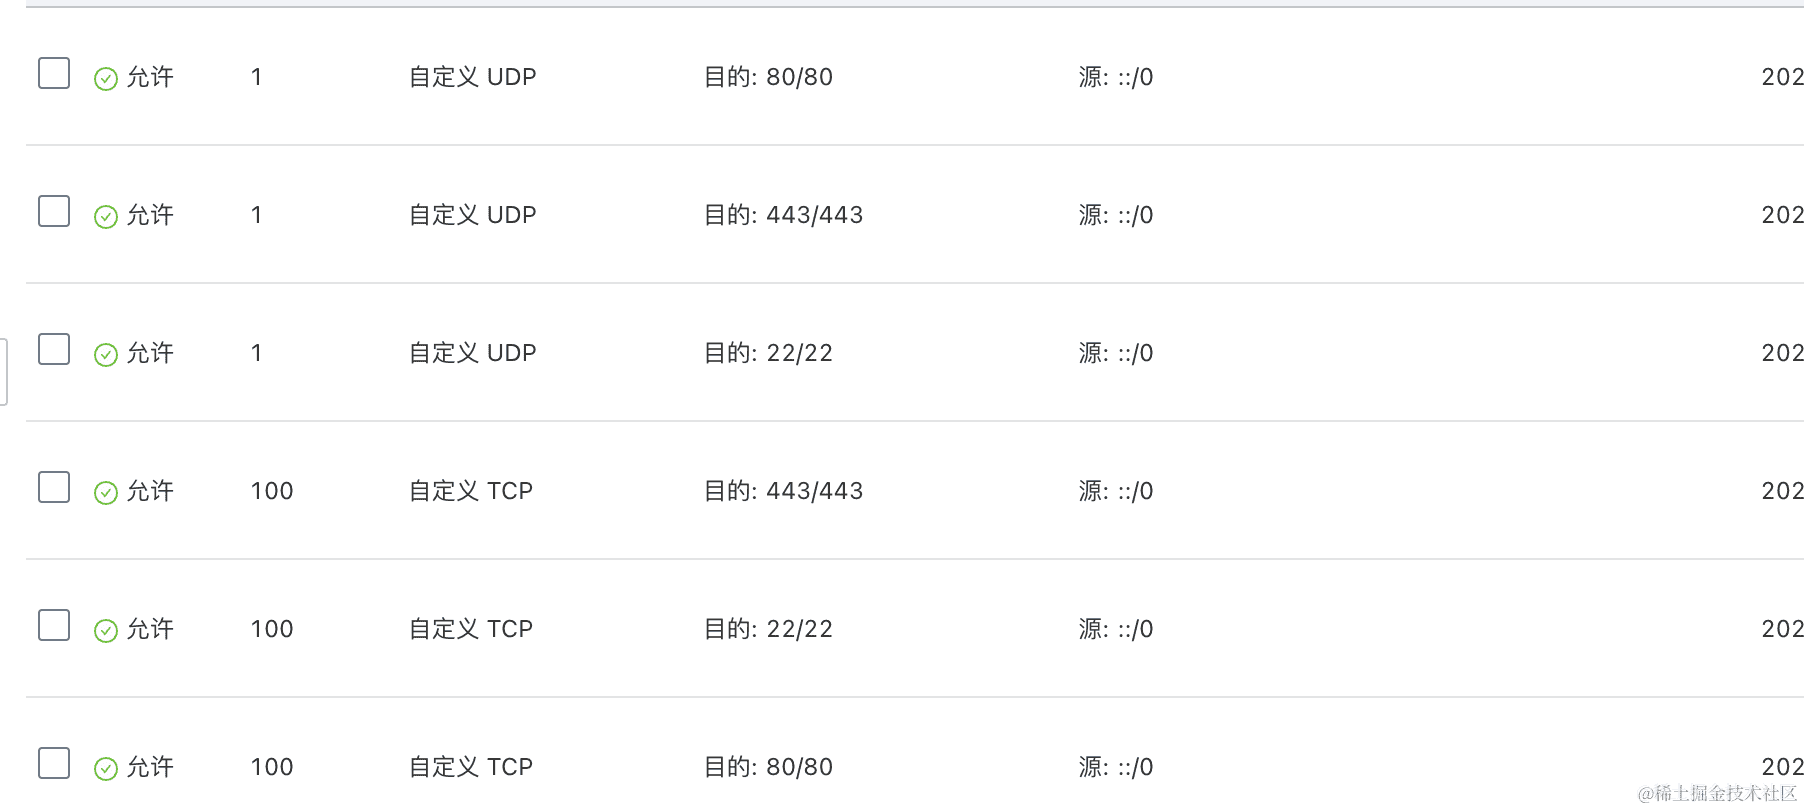Click the green allow icon on the UDP 443/443 row
Screen dimensions: 1804x810
(x=106, y=217)
